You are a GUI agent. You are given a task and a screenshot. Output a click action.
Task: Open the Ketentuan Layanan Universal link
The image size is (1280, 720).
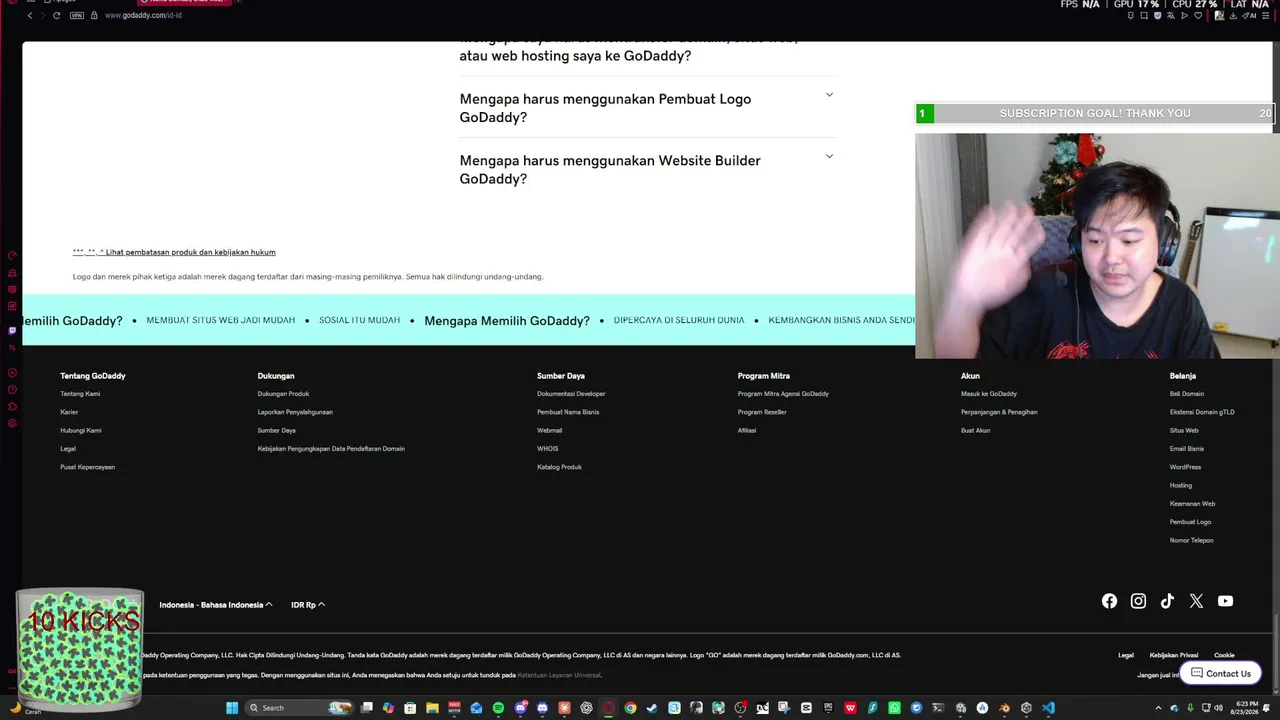(560, 675)
